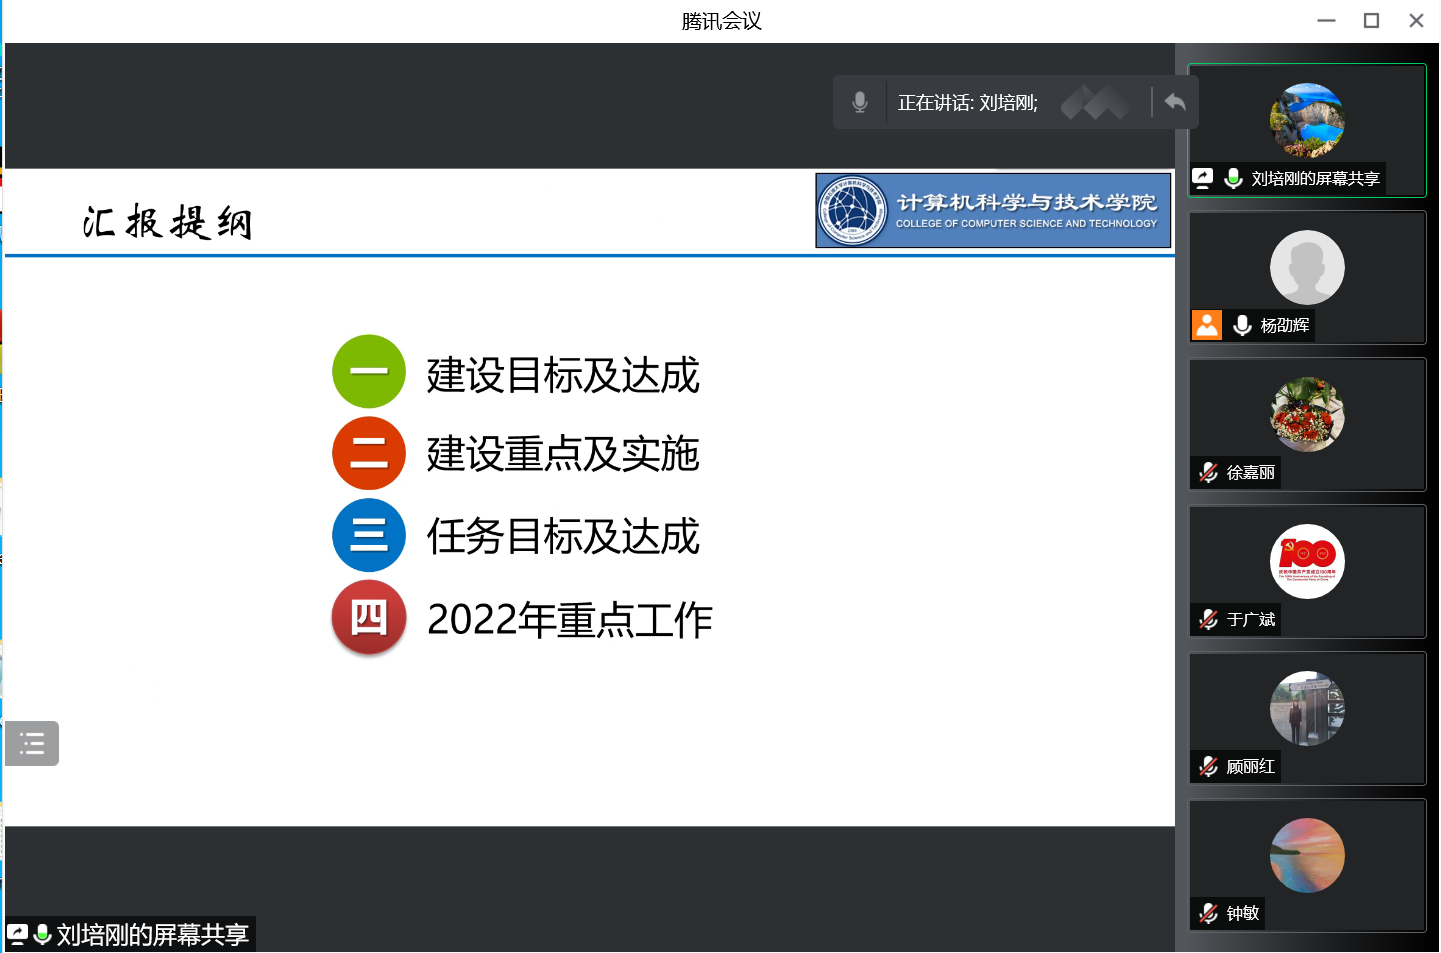The image size is (1441, 953).
Task: Click the green circle labeled 一
Action: coord(369,371)
